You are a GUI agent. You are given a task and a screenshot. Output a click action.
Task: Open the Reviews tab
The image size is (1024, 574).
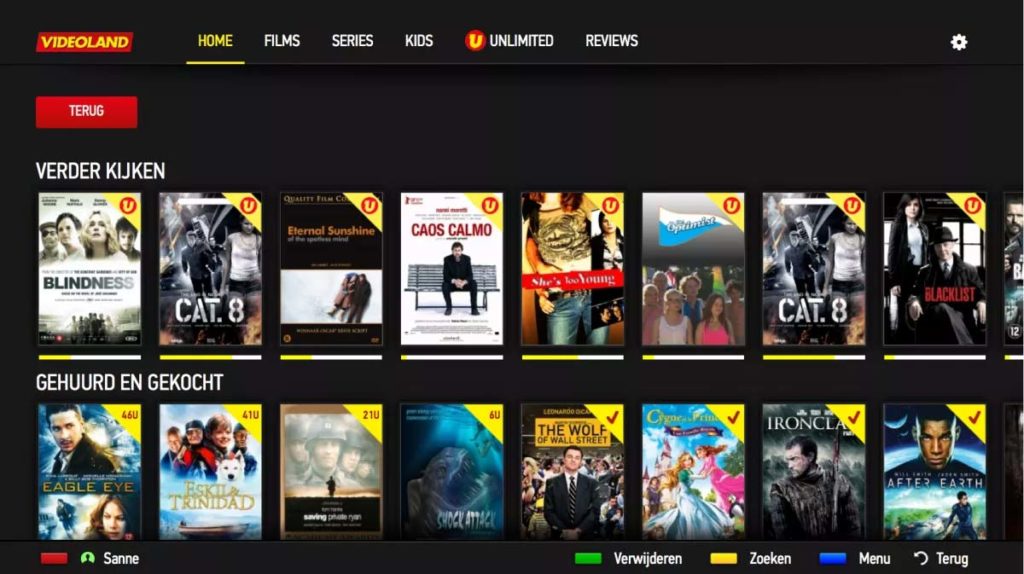click(x=611, y=40)
